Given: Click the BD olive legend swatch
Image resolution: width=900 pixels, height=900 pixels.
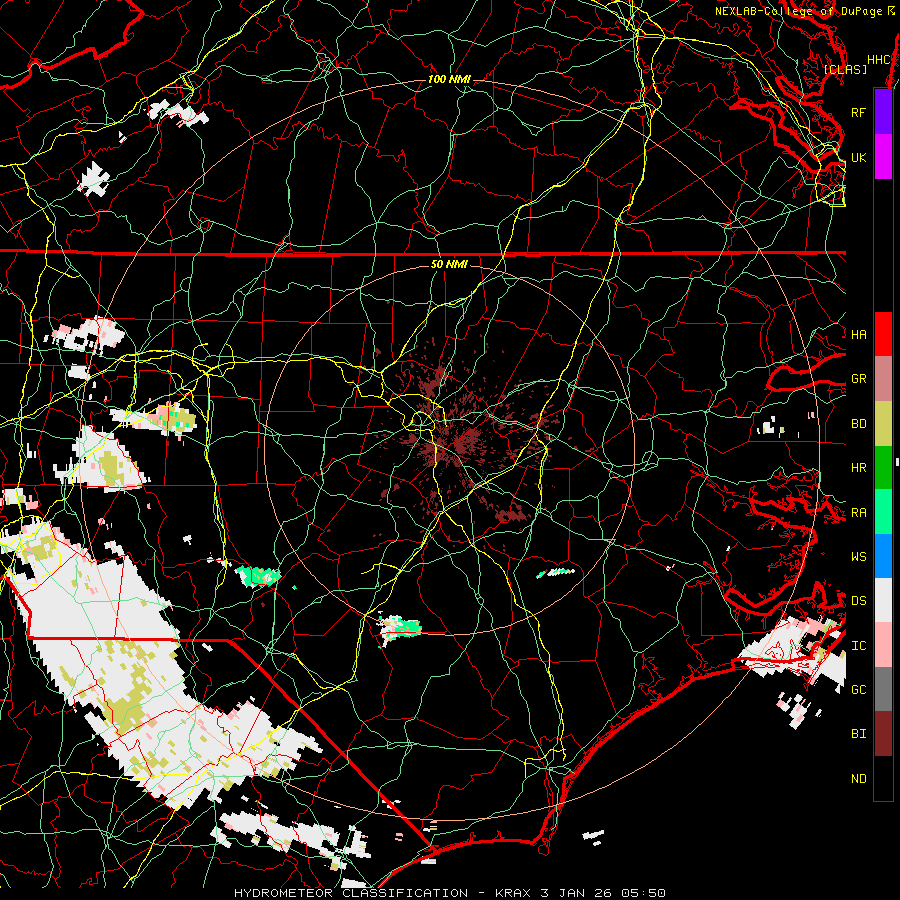Looking at the screenshot, I should coord(883,423).
